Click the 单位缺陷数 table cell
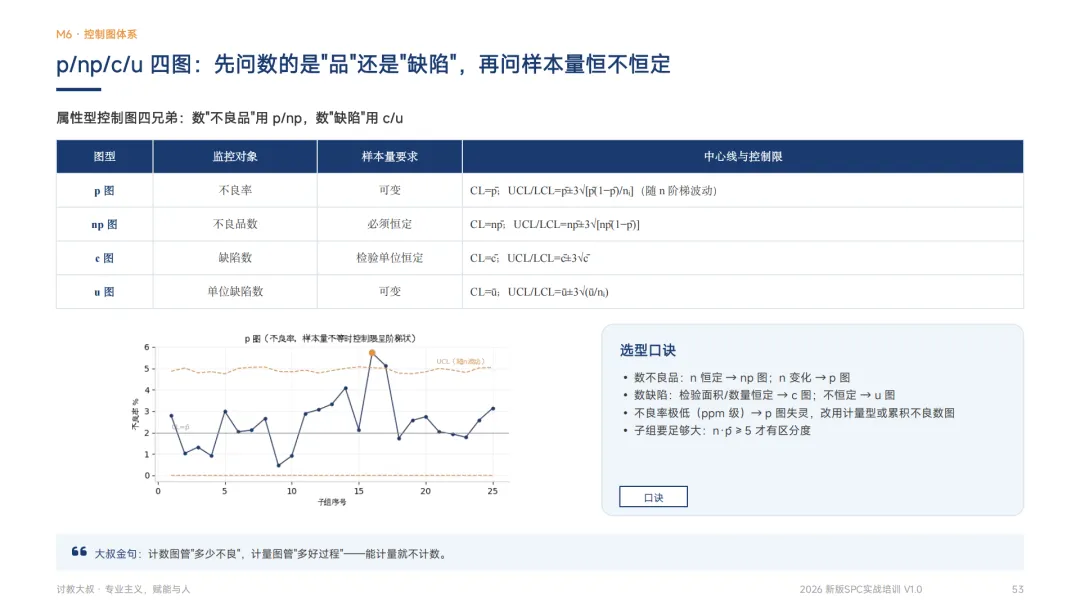This screenshot has height=608, width=1080. click(235, 291)
